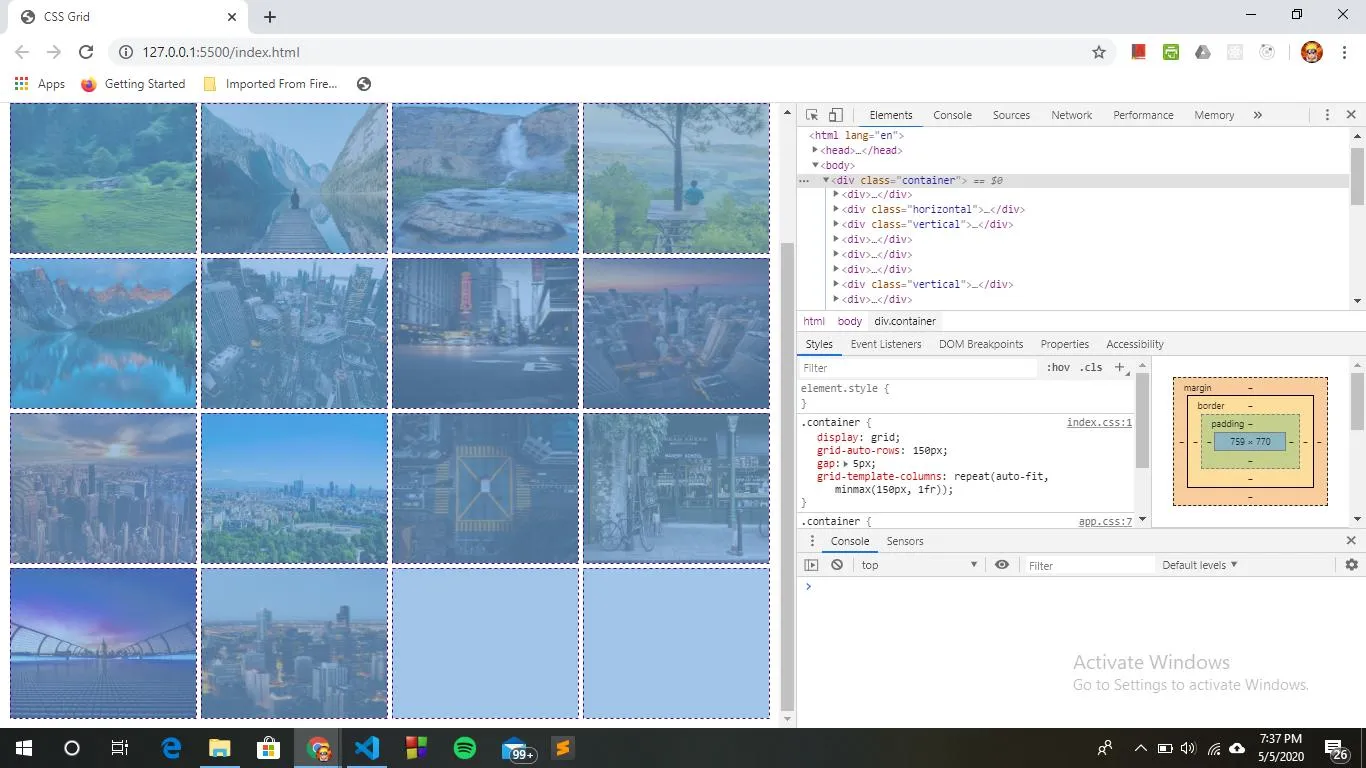Clear the console with the ban icon
This screenshot has height=768, width=1366.
click(x=837, y=565)
